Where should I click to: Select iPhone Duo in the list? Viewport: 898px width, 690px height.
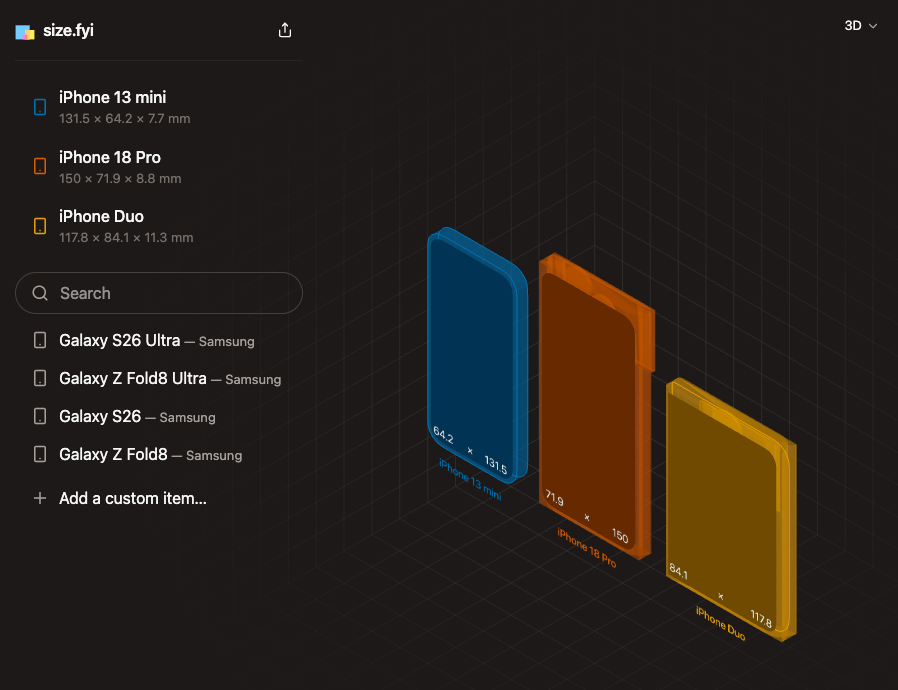point(159,226)
